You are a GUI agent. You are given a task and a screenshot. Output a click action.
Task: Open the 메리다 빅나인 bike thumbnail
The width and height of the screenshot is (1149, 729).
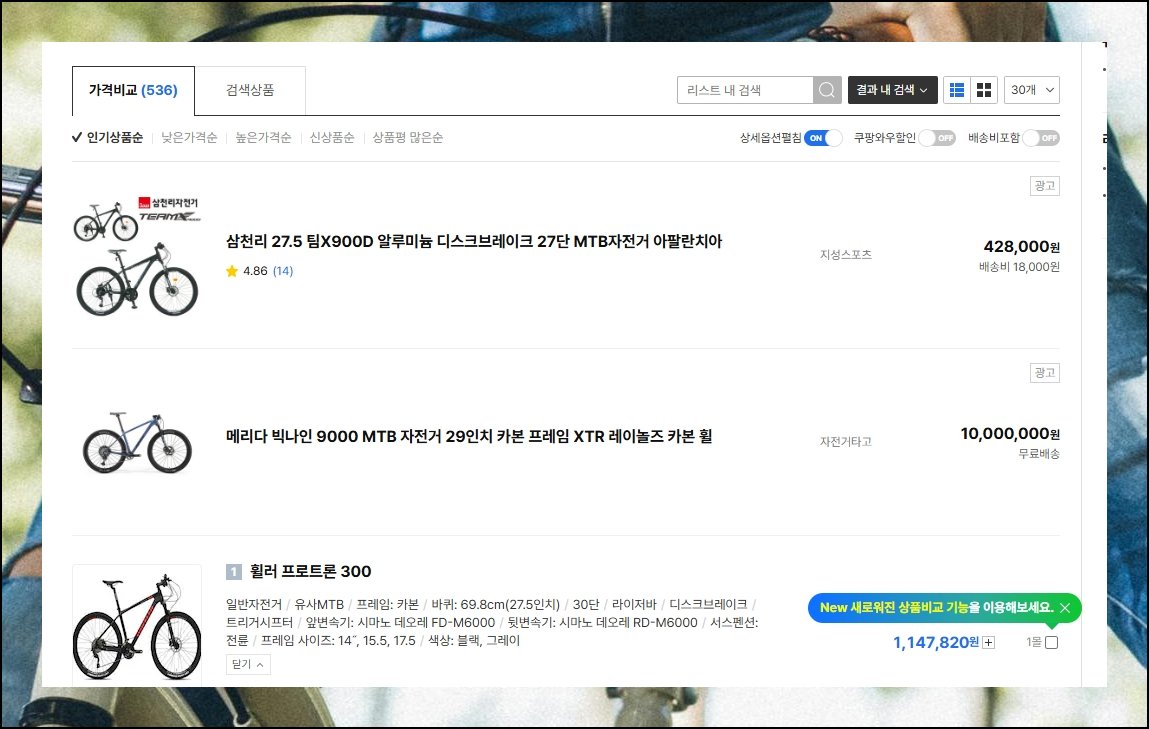(137, 443)
